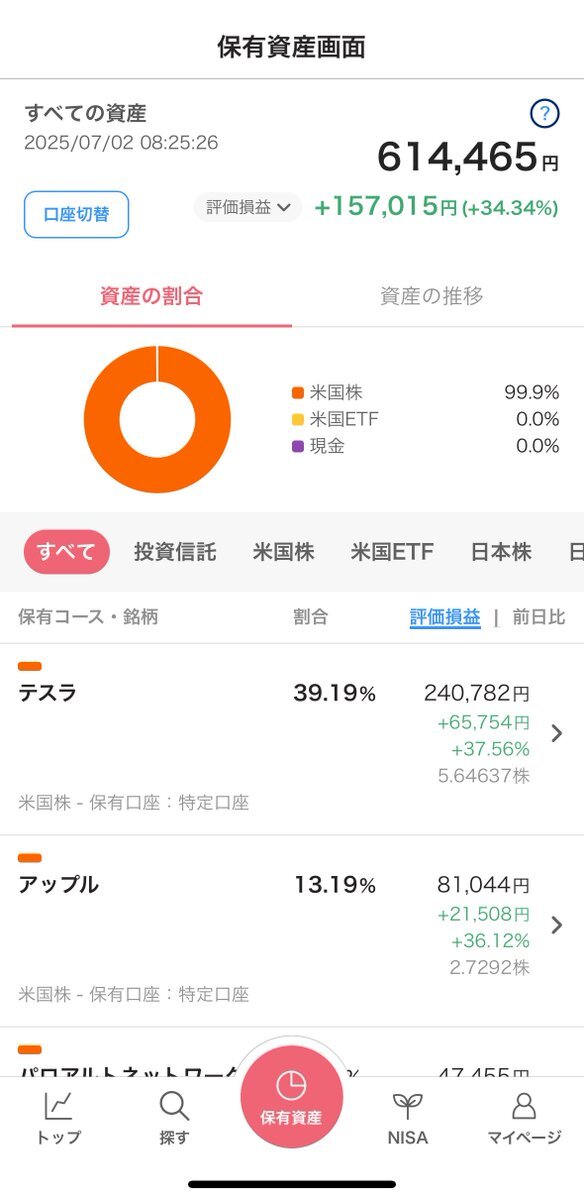
Task: Open the マイページ person icon
Action: [524, 1106]
